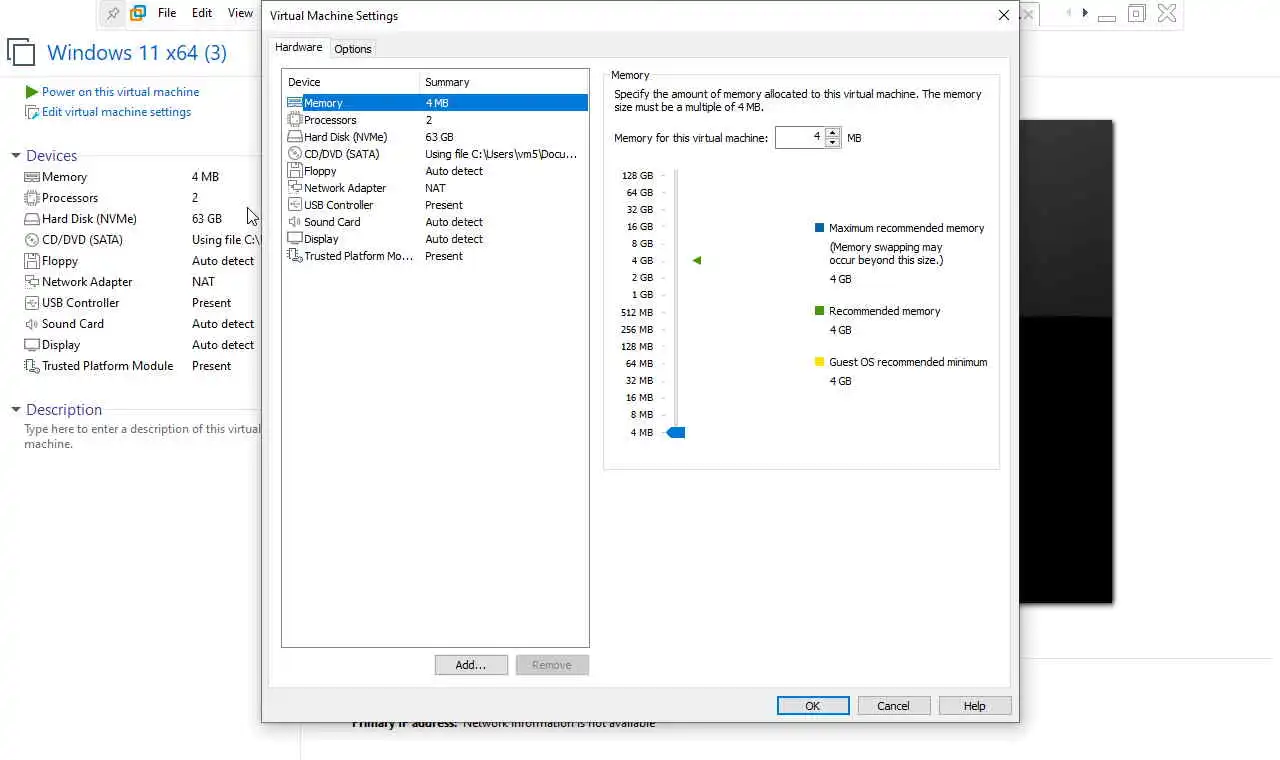Click the Network Adapter icon in settings list

(x=295, y=188)
